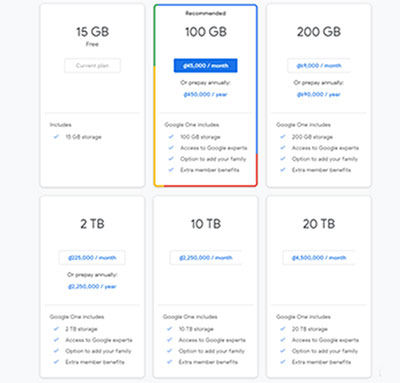Click 'Google One includes' in 20 TB card
Image resolution: width=400 pixels, height=383 pixels.
point(303,317)
